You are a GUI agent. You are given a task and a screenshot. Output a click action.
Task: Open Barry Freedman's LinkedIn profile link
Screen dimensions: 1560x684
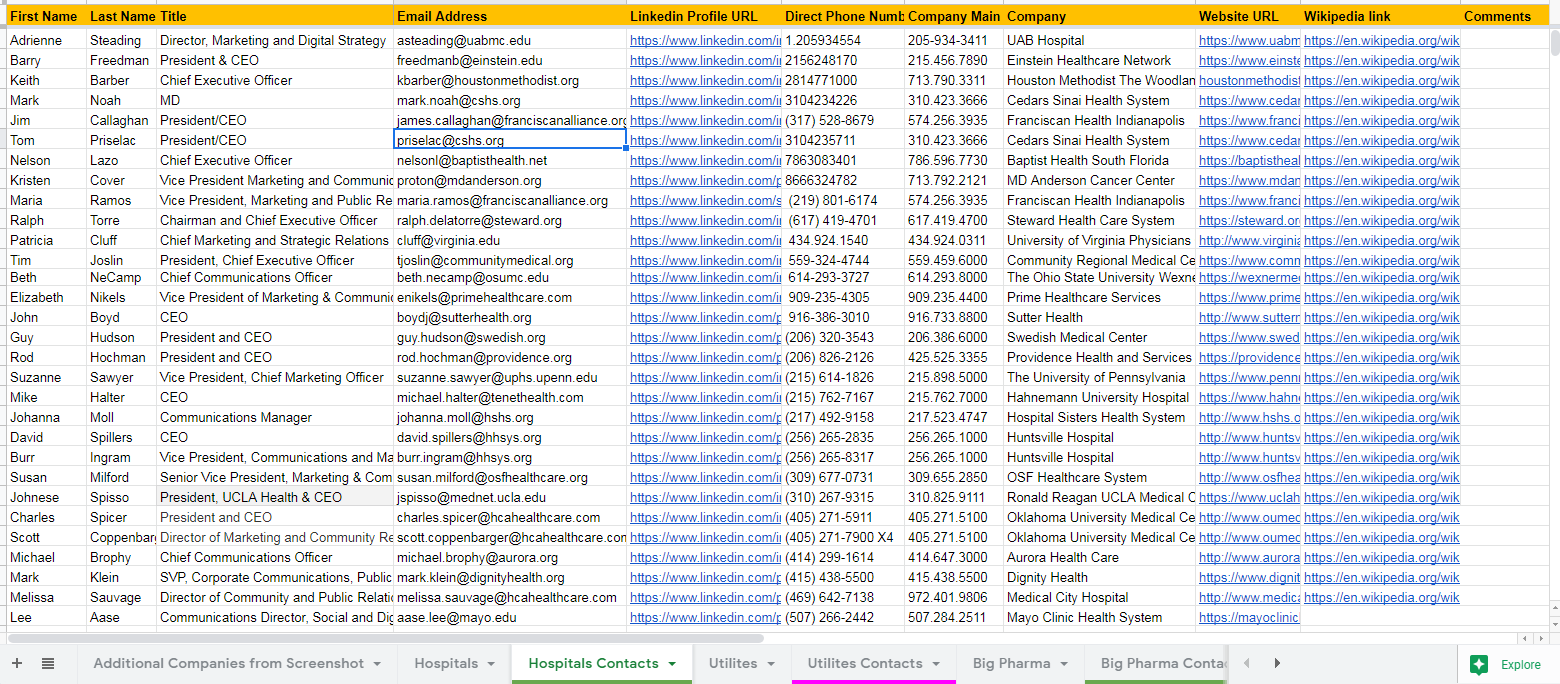705,60
